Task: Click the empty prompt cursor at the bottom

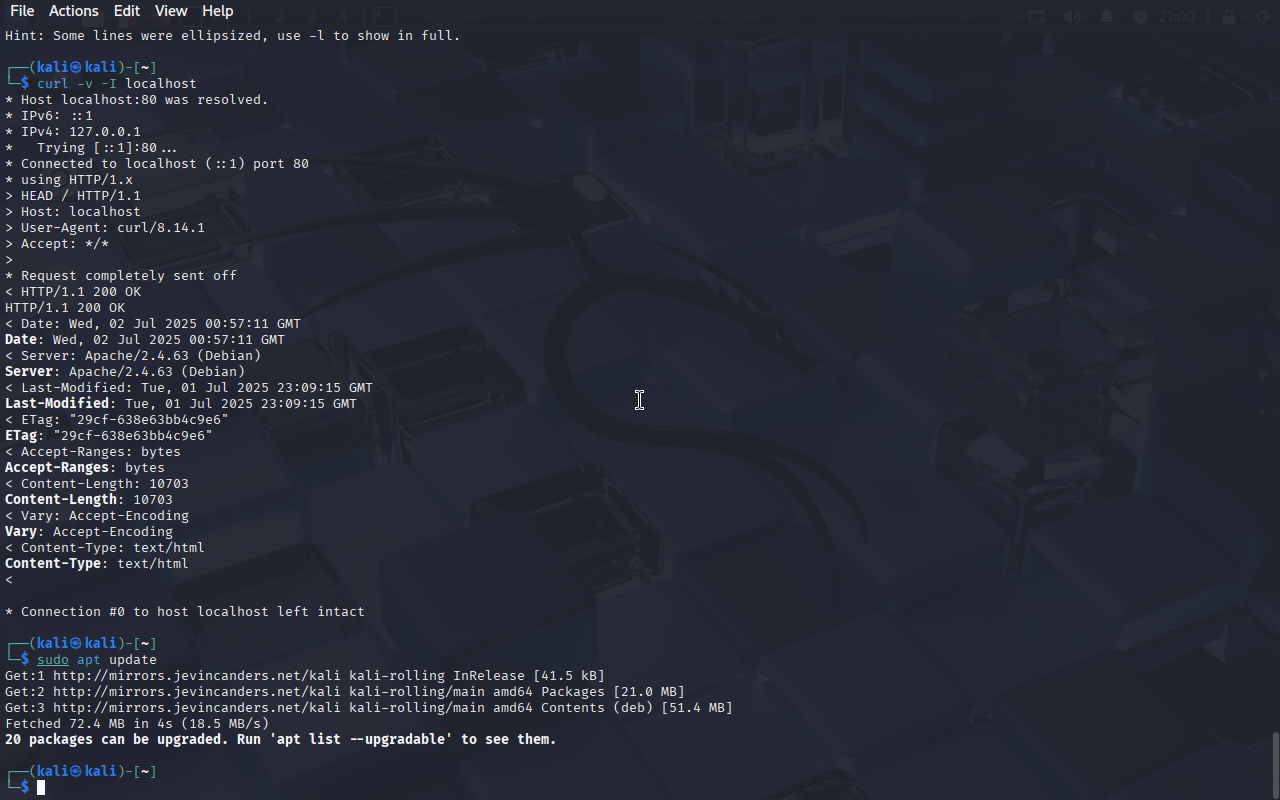Action: [41, 788]
